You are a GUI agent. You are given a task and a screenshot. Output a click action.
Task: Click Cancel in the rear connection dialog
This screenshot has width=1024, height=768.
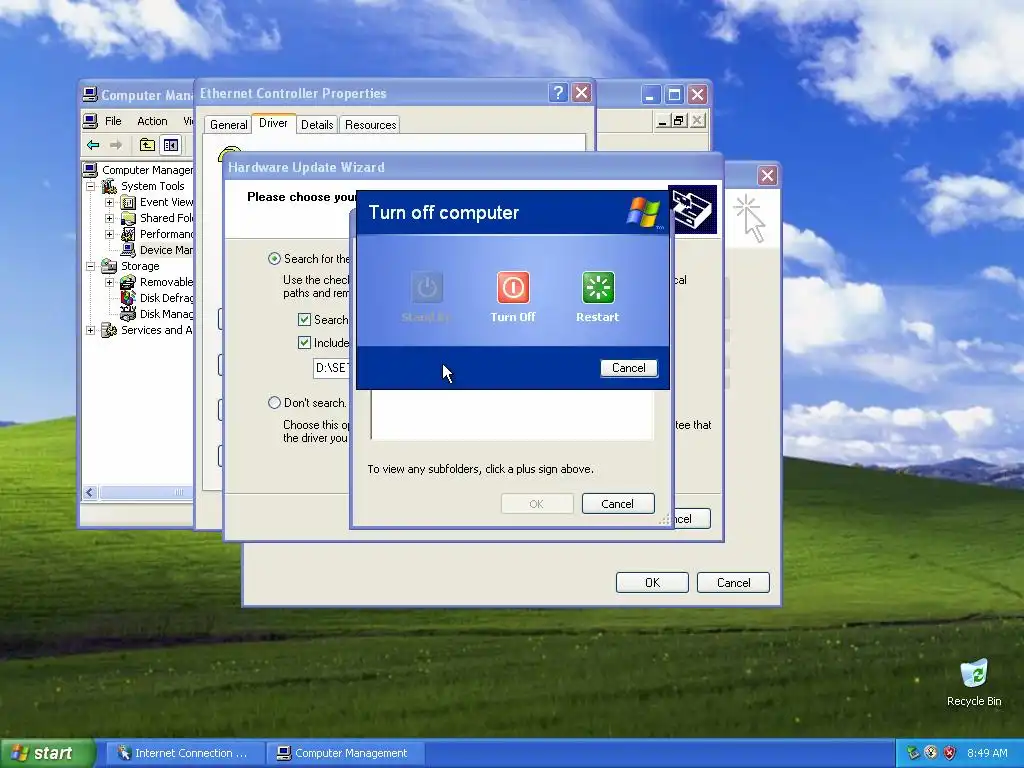point(733,583)
